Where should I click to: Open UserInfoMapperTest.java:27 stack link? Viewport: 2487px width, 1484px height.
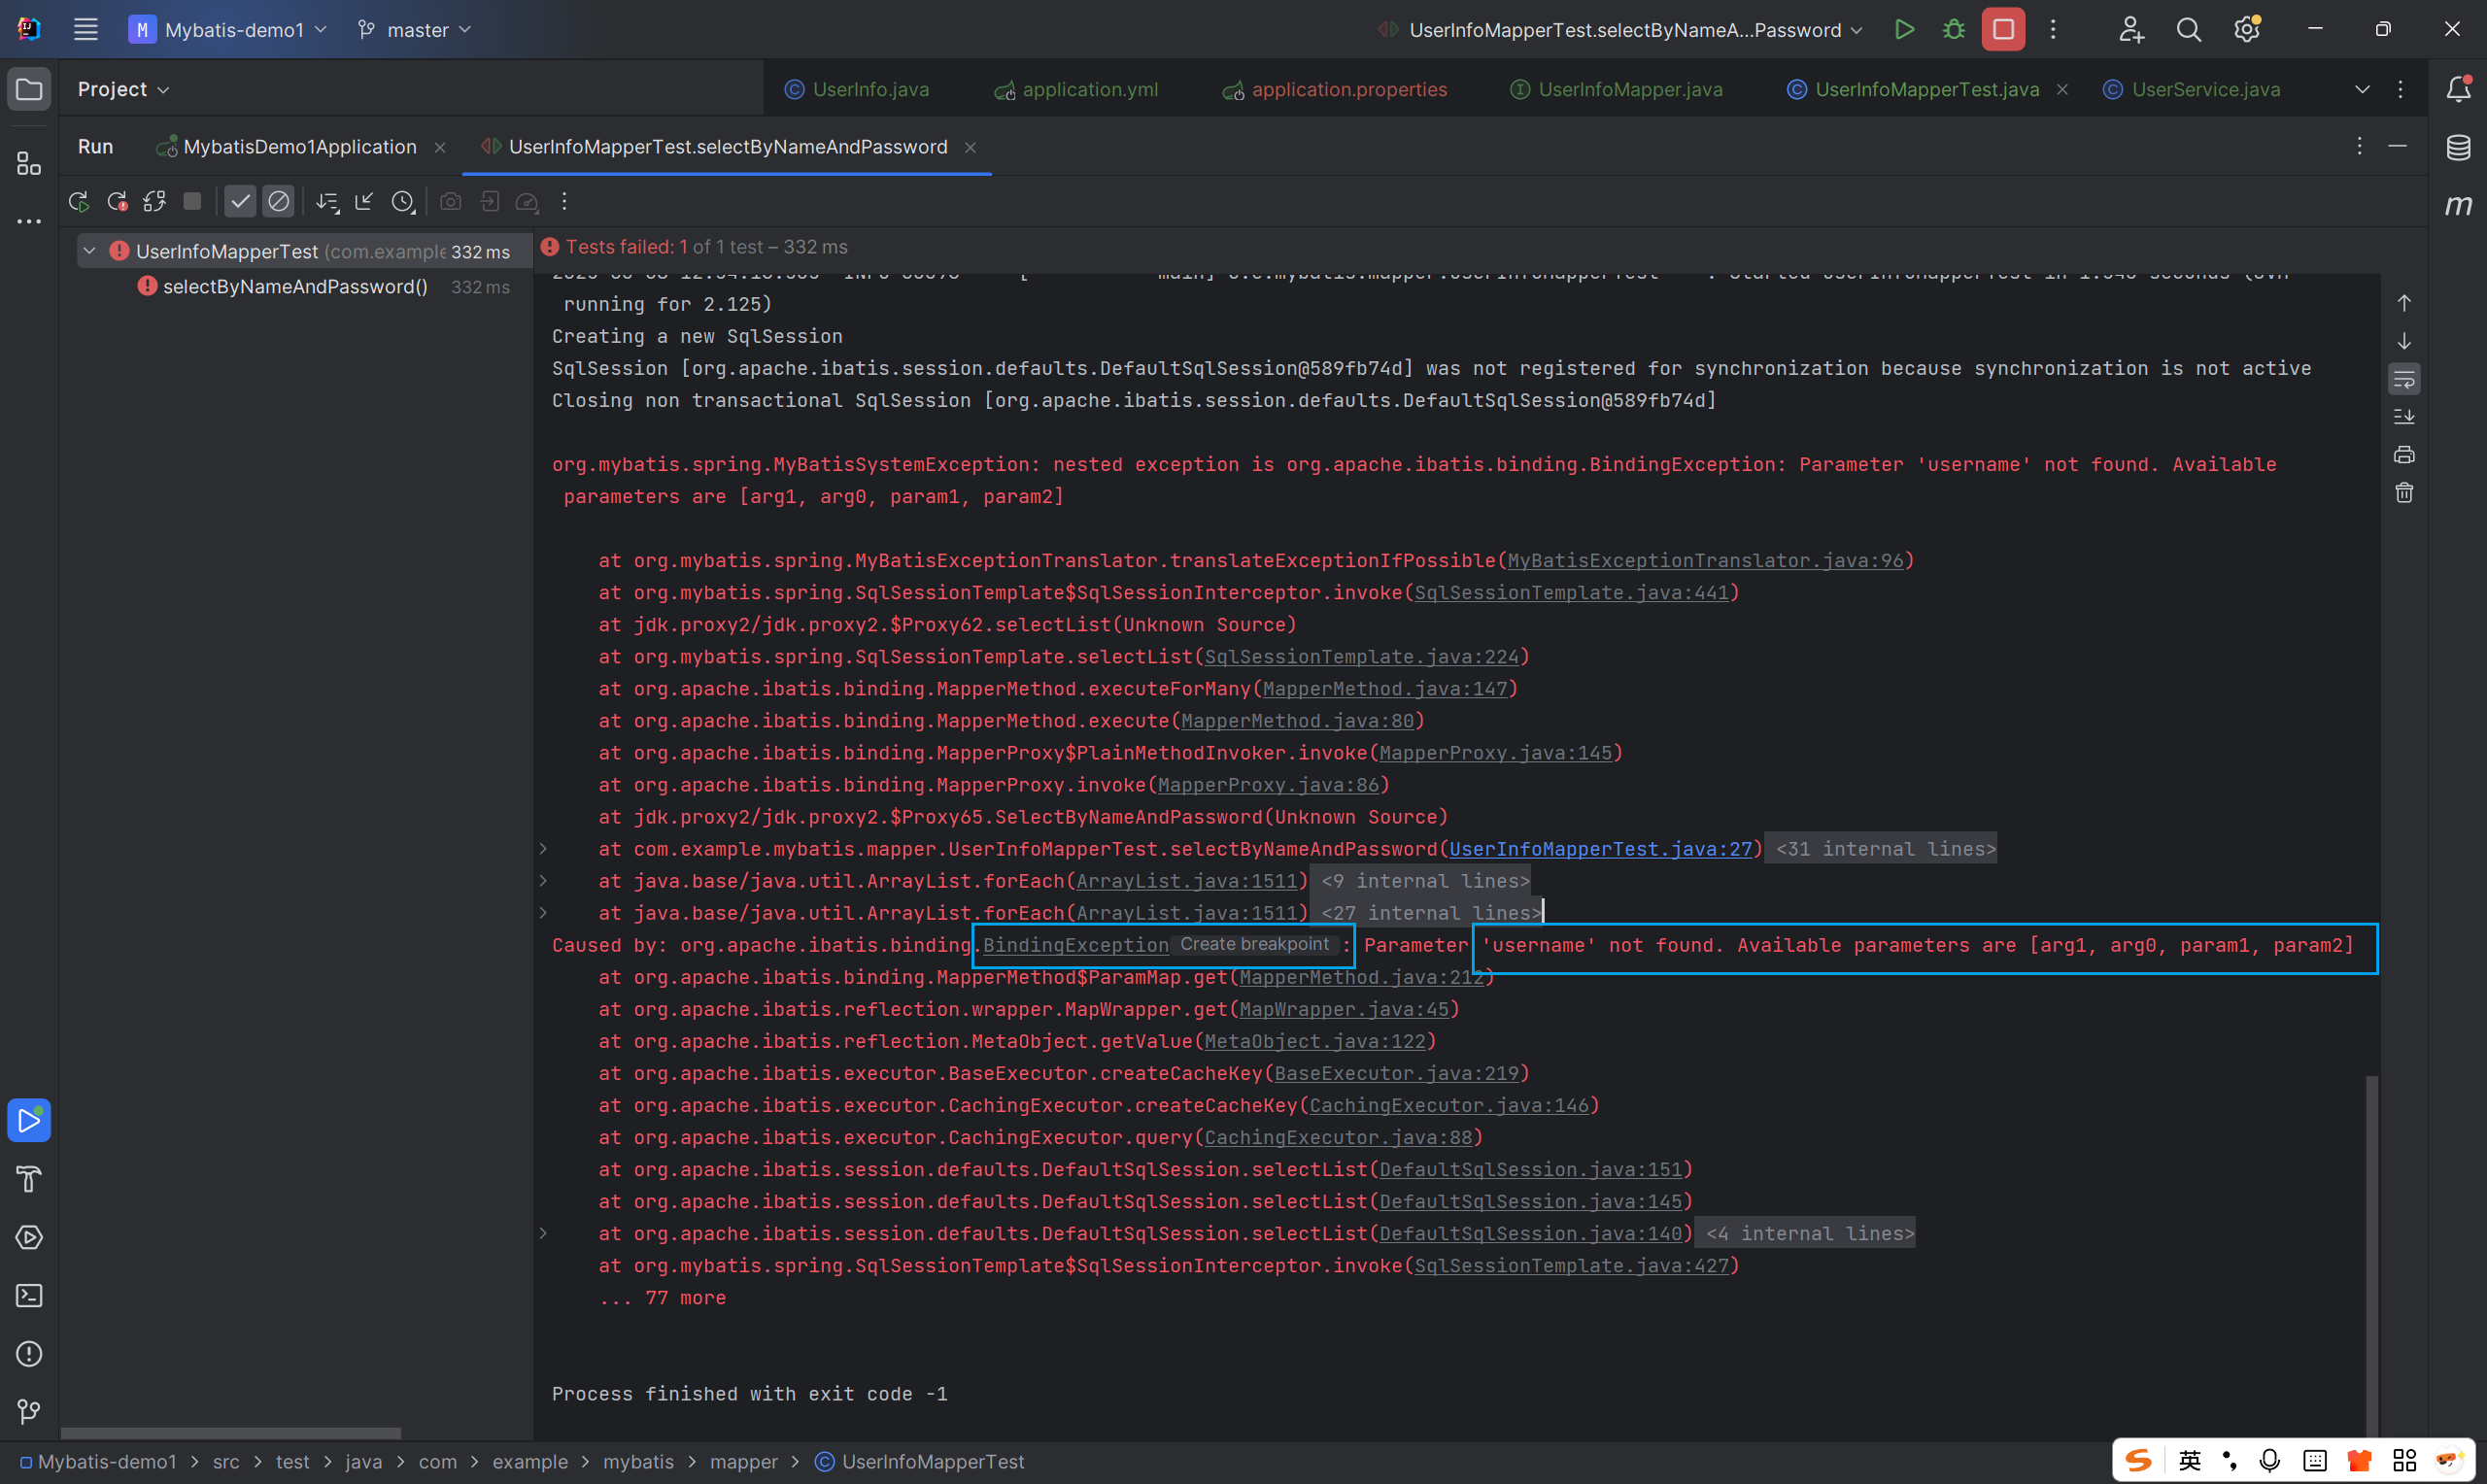tap(1601, 849)
